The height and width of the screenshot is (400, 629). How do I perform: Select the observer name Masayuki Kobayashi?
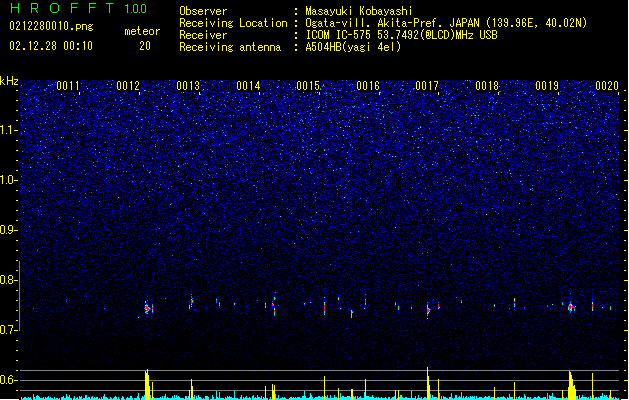359,11
